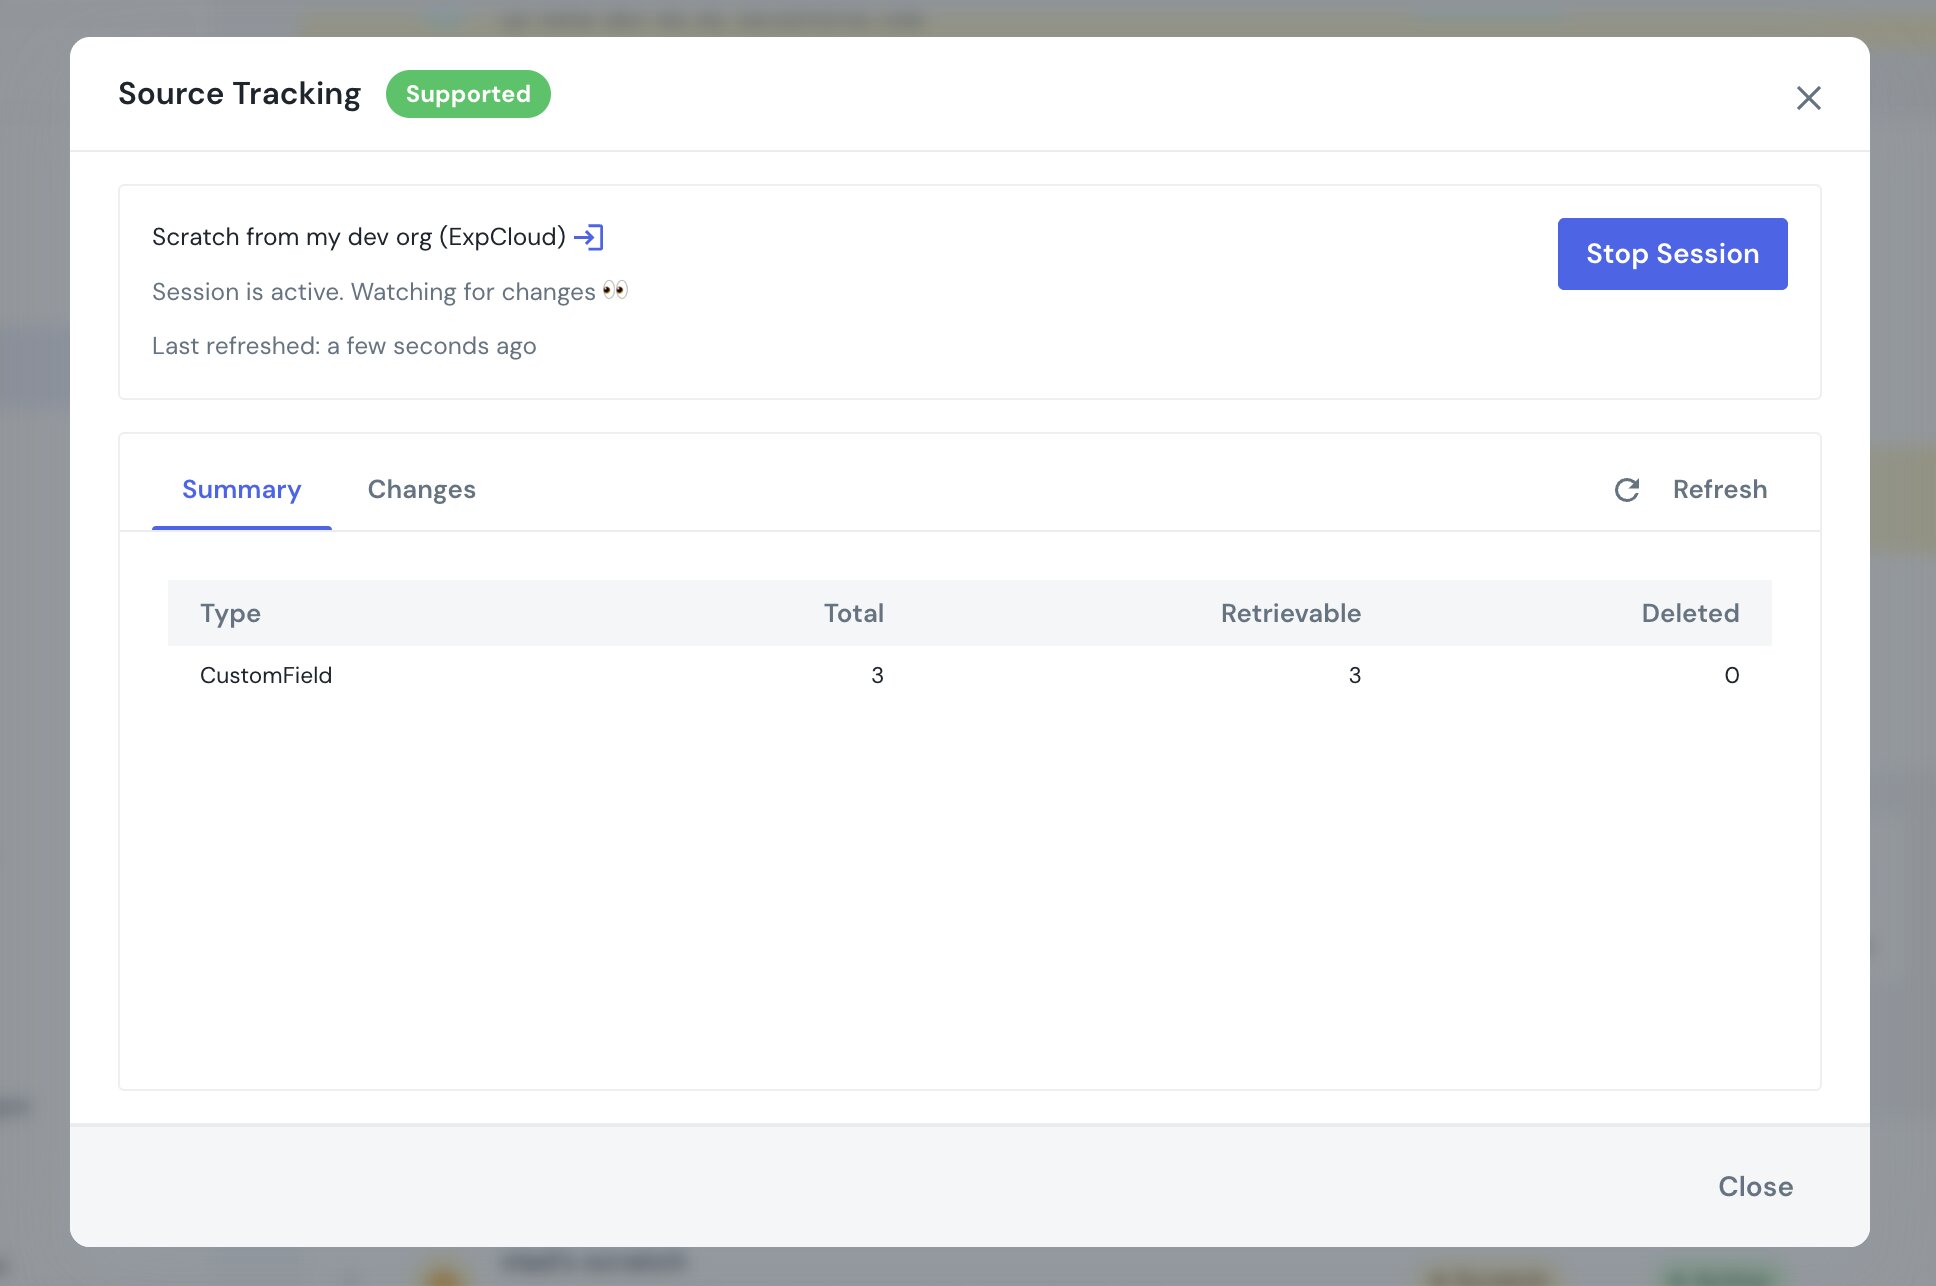The width and height of the screenshot is (1936, 1286).
Task: Switch to the Changes tab
Action: tap(421, 489)
